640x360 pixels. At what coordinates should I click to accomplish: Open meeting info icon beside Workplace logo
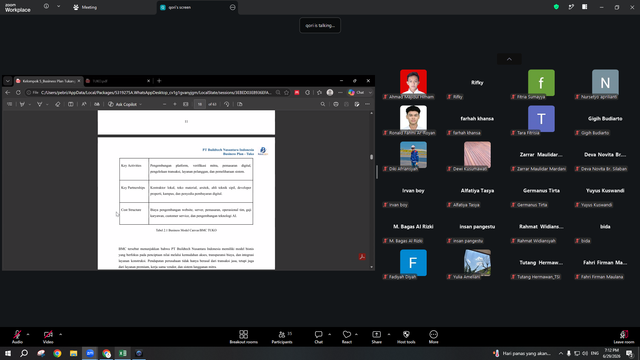pos(46,7)
